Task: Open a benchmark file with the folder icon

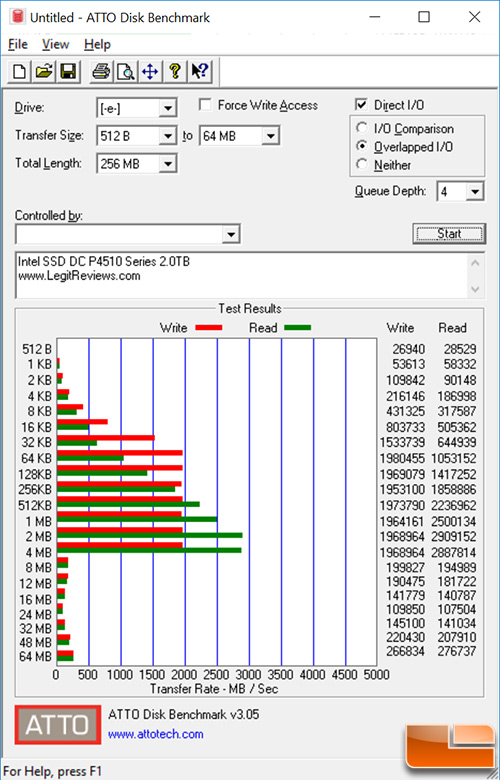Action: [x=44, y=72]
